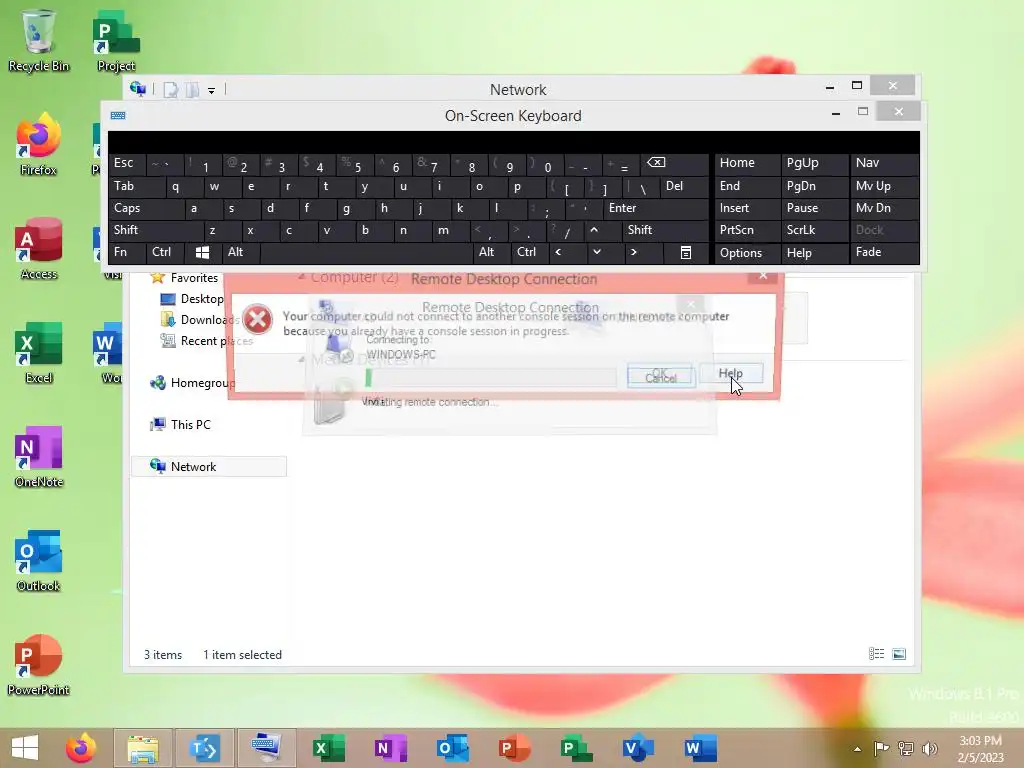Screen dimensions: 1024x768
Task: Toggle left Ctrl key on keyboard
Action: click(165, 252)
